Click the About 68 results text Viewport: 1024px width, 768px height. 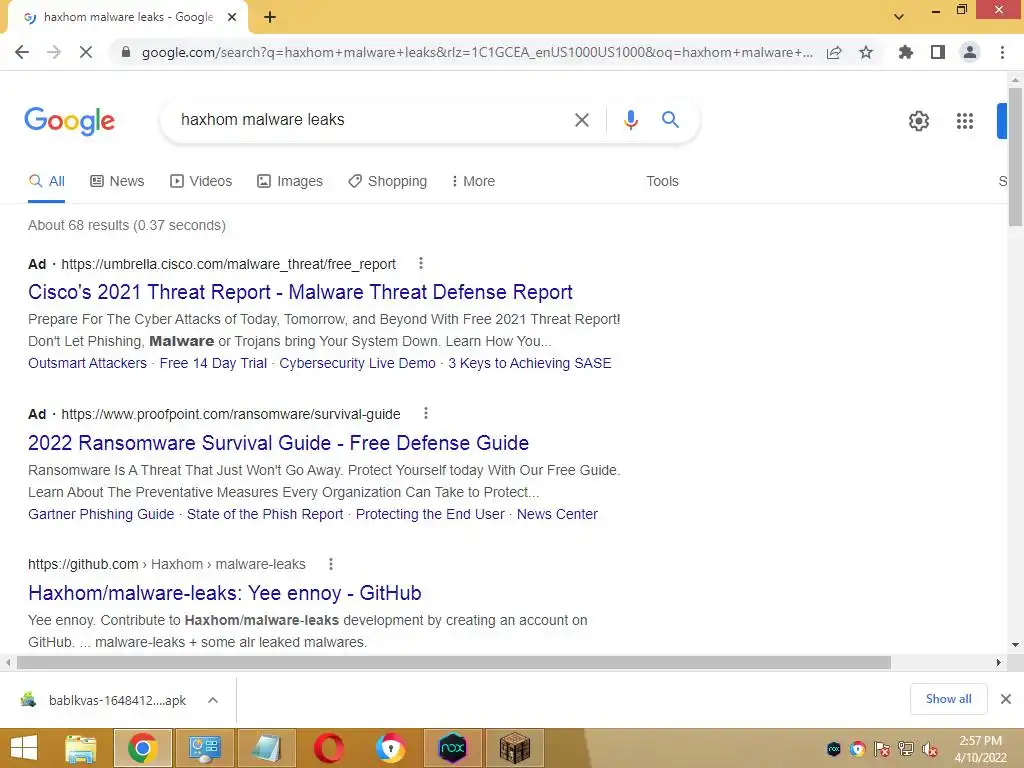[x=127, y=225]
